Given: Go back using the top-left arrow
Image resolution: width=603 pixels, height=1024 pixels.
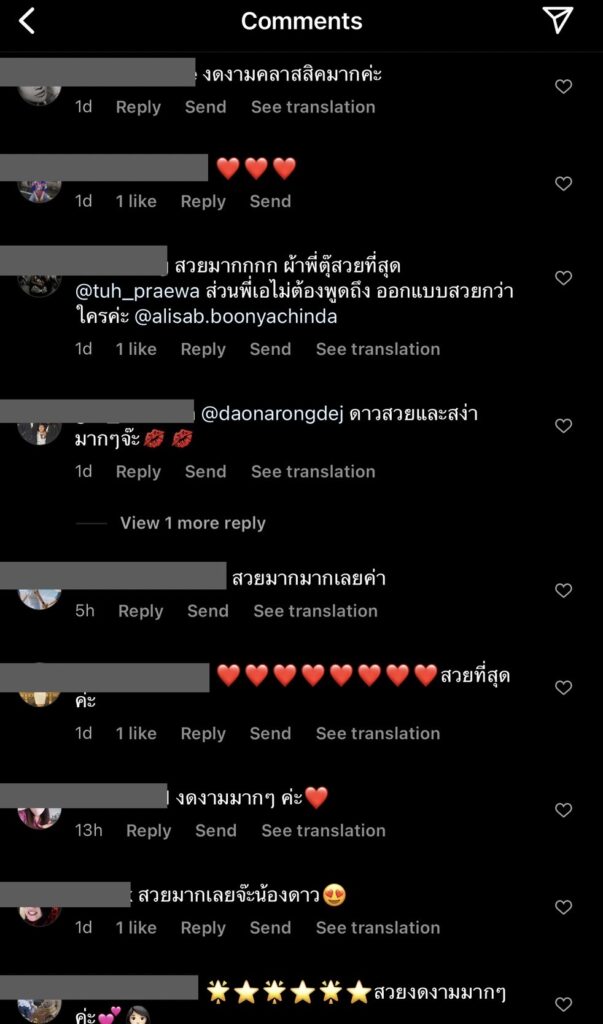Looking at the screenshot, I should click(27, 21).
